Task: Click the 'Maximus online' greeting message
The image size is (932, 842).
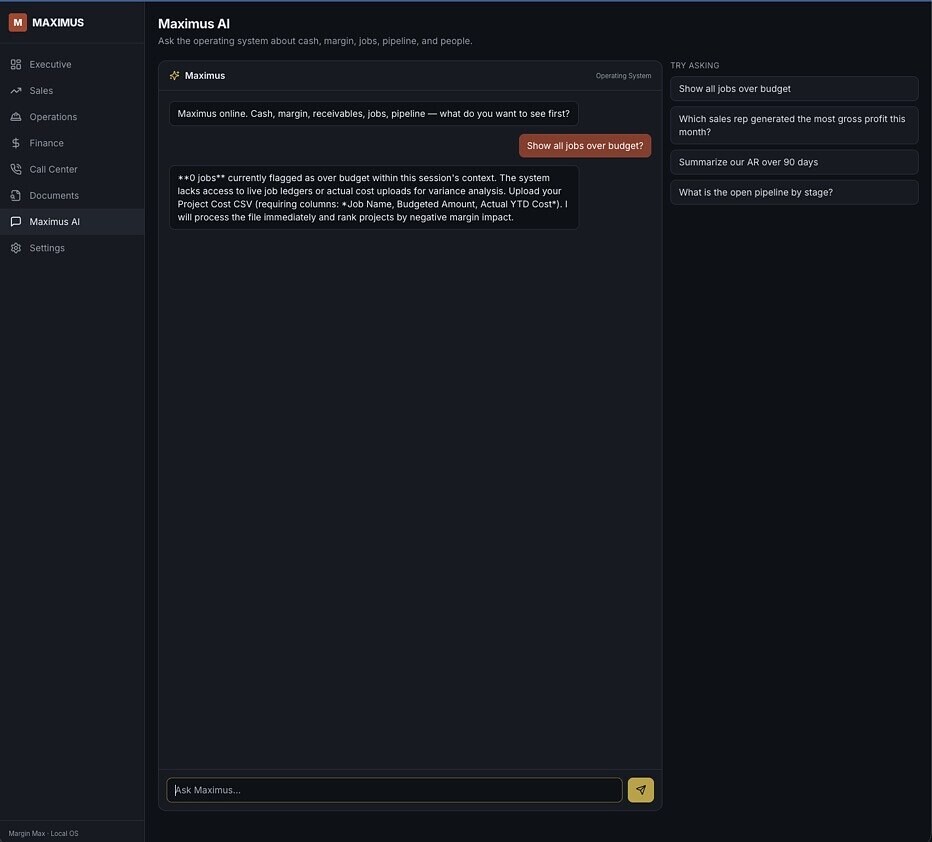Action: pos(373,113)
